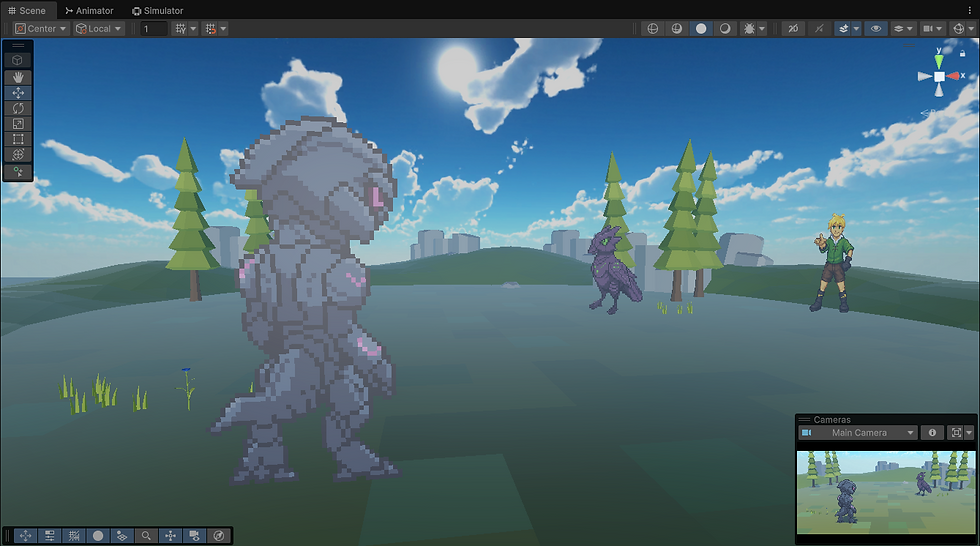Viewport: 980px width, 546px height.
Task: Expand the gizmos dropdown arrow
Action: pos(971,29)
